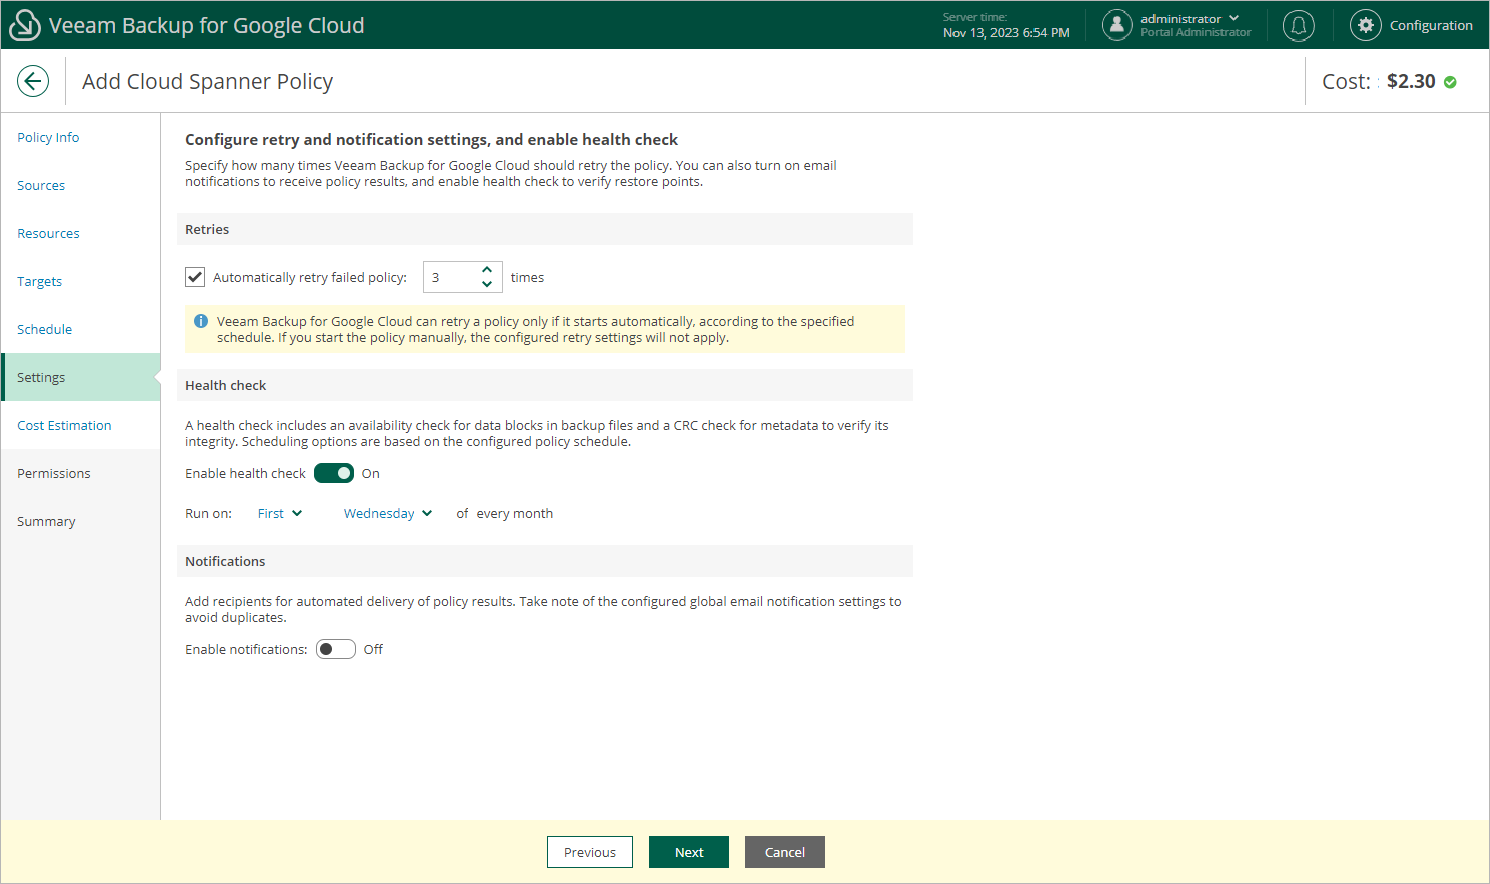Screen dimensions: 1490x884
Task: Uncheck Automatically retry failed policy
Action: tap(195, 277)
